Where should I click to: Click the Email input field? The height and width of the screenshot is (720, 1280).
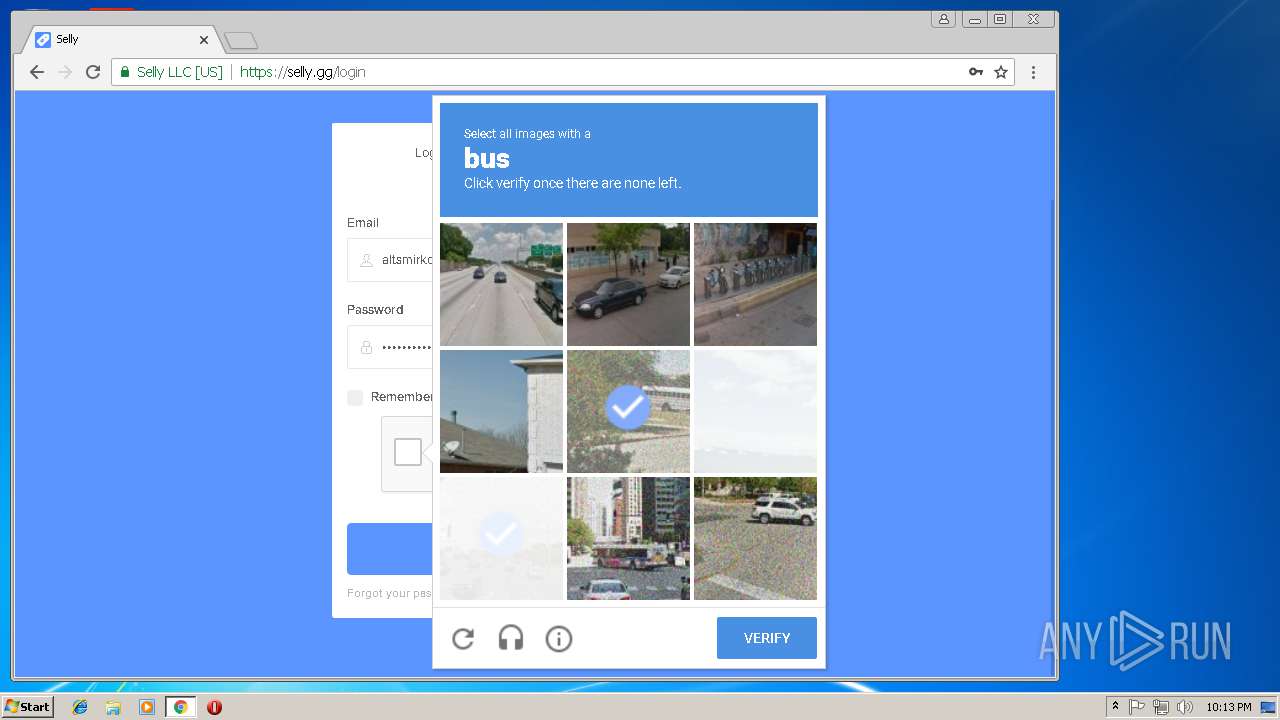tap(390, 260)
